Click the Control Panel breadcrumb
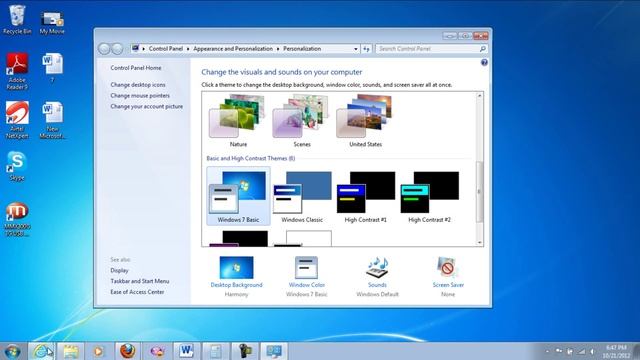Screen dimensions: 640x360 (166, 49)
